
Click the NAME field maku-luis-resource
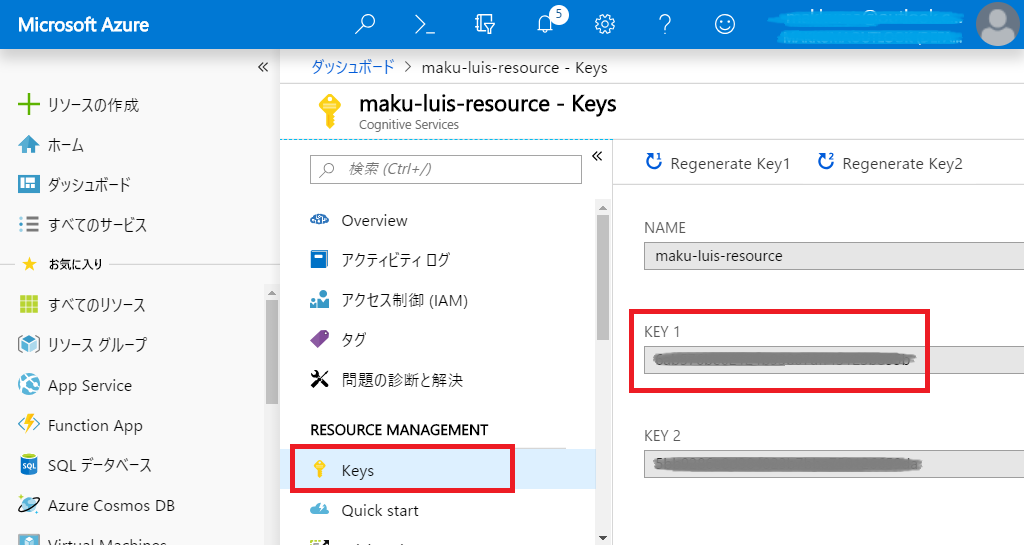pos(834,256)
